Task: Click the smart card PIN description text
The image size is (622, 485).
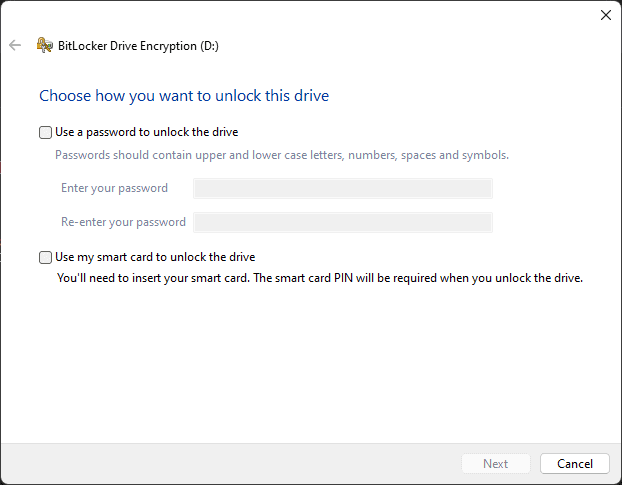Action: [x=320, y=278]
